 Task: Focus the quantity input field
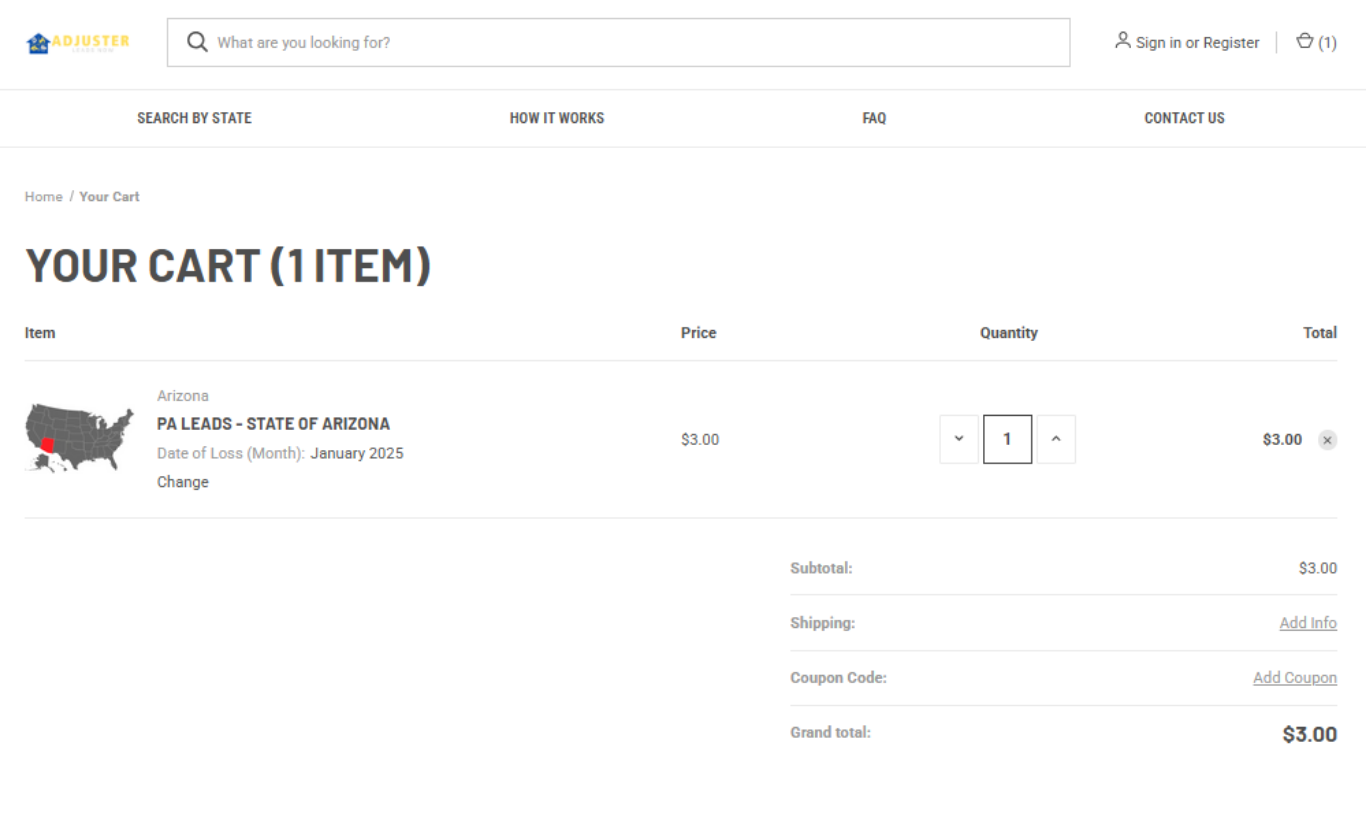(1007, 439)
